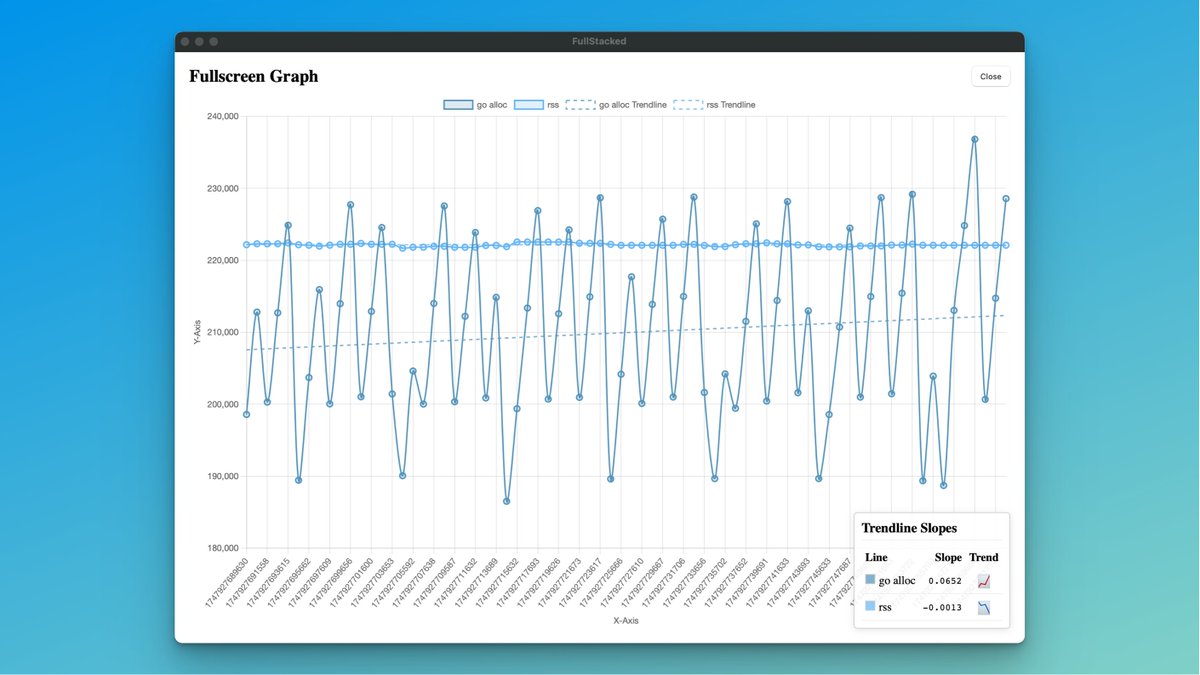Click the dashed go alloc Trendline legend icon
This screenshot has height=675, width=1200.
coord(580,104)
